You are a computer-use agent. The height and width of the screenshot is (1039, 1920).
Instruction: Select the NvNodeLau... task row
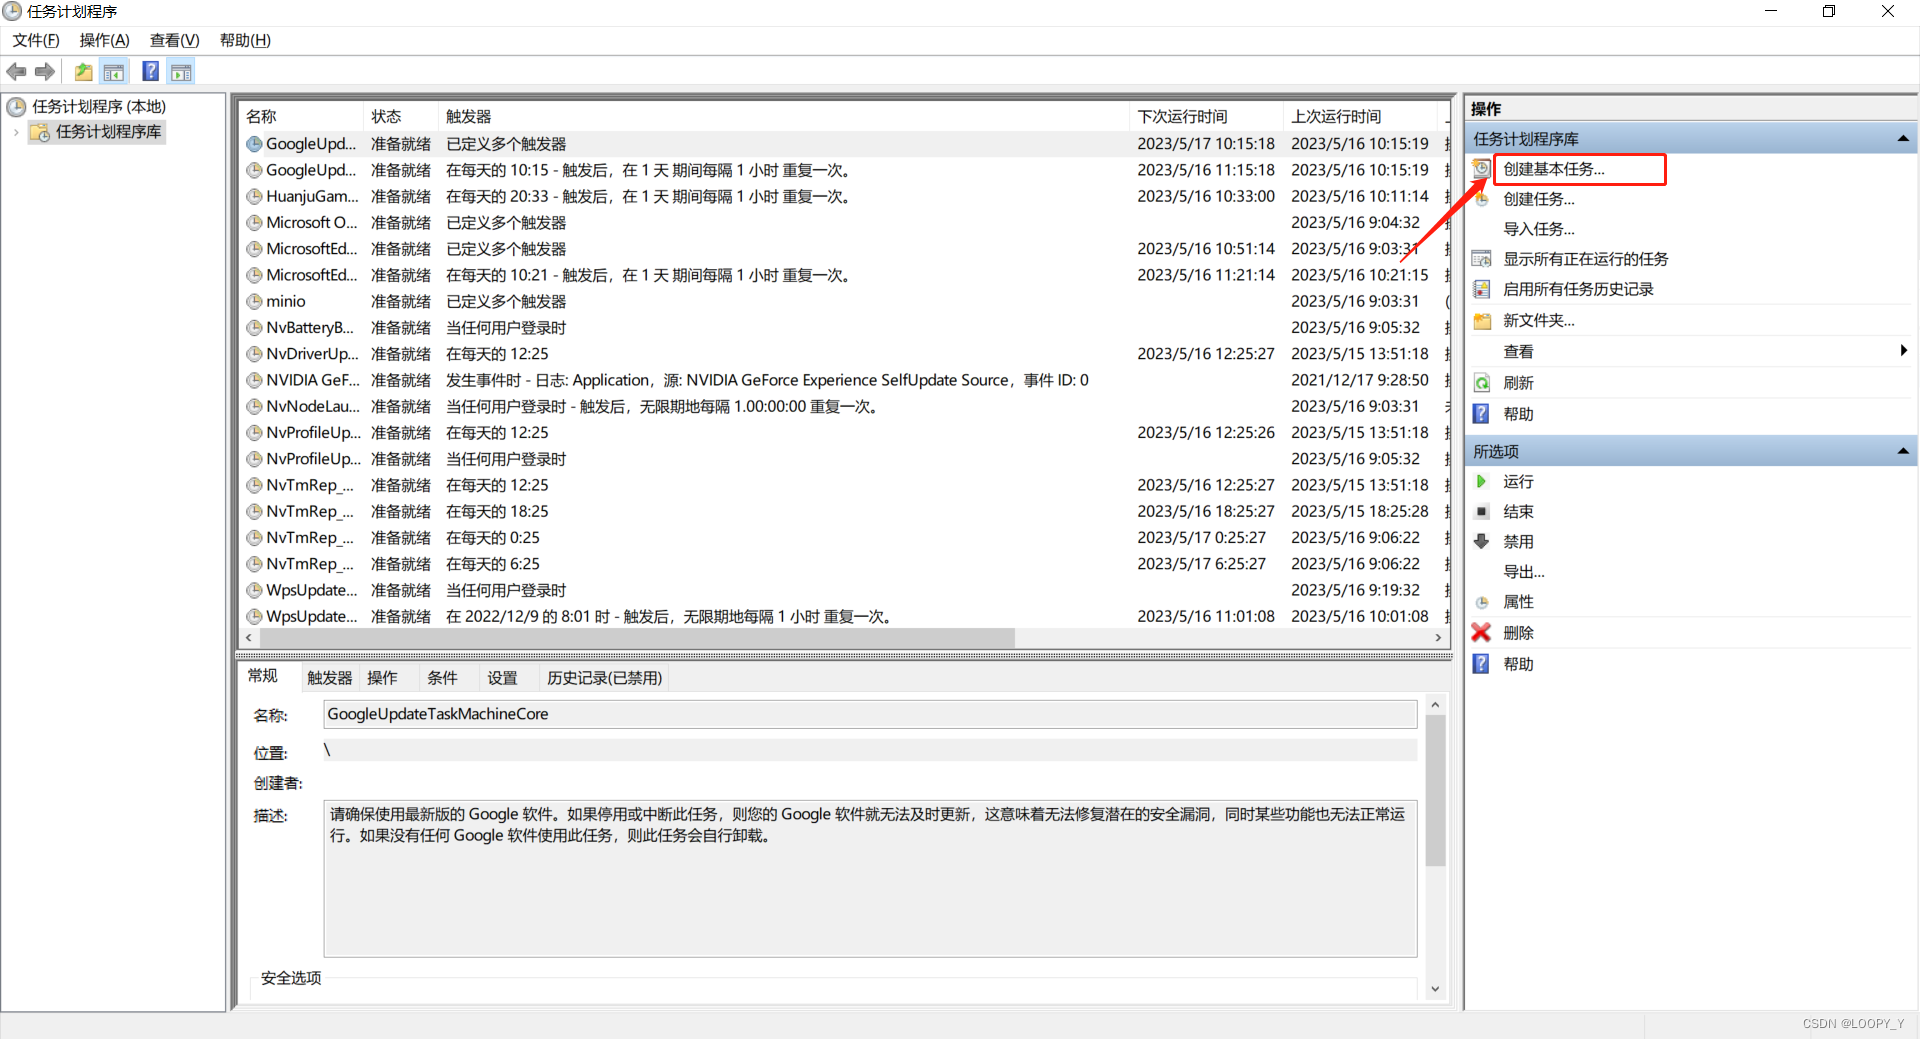[845, 406]
